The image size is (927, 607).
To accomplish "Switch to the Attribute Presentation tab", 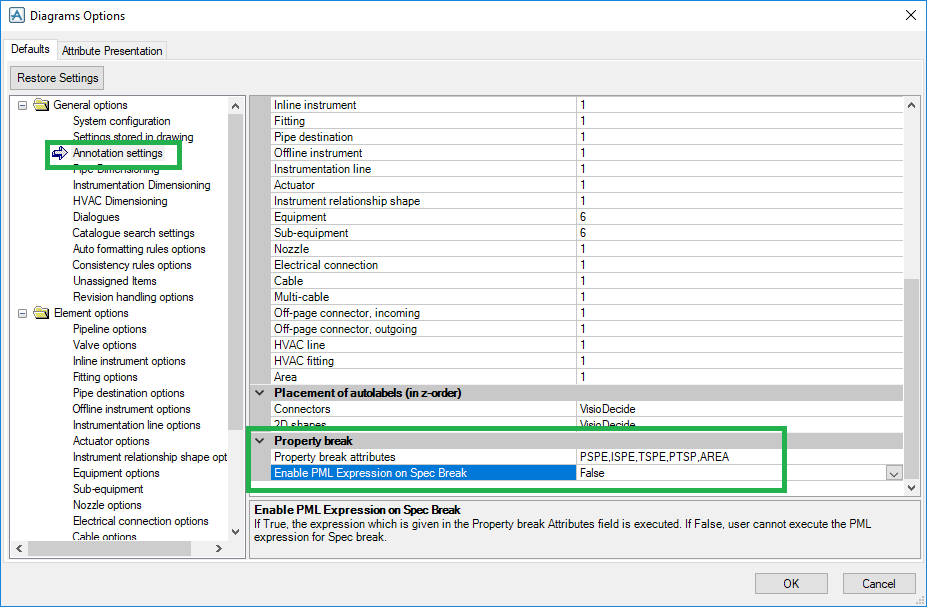I will pyautogui.click(x=111, y=50).
